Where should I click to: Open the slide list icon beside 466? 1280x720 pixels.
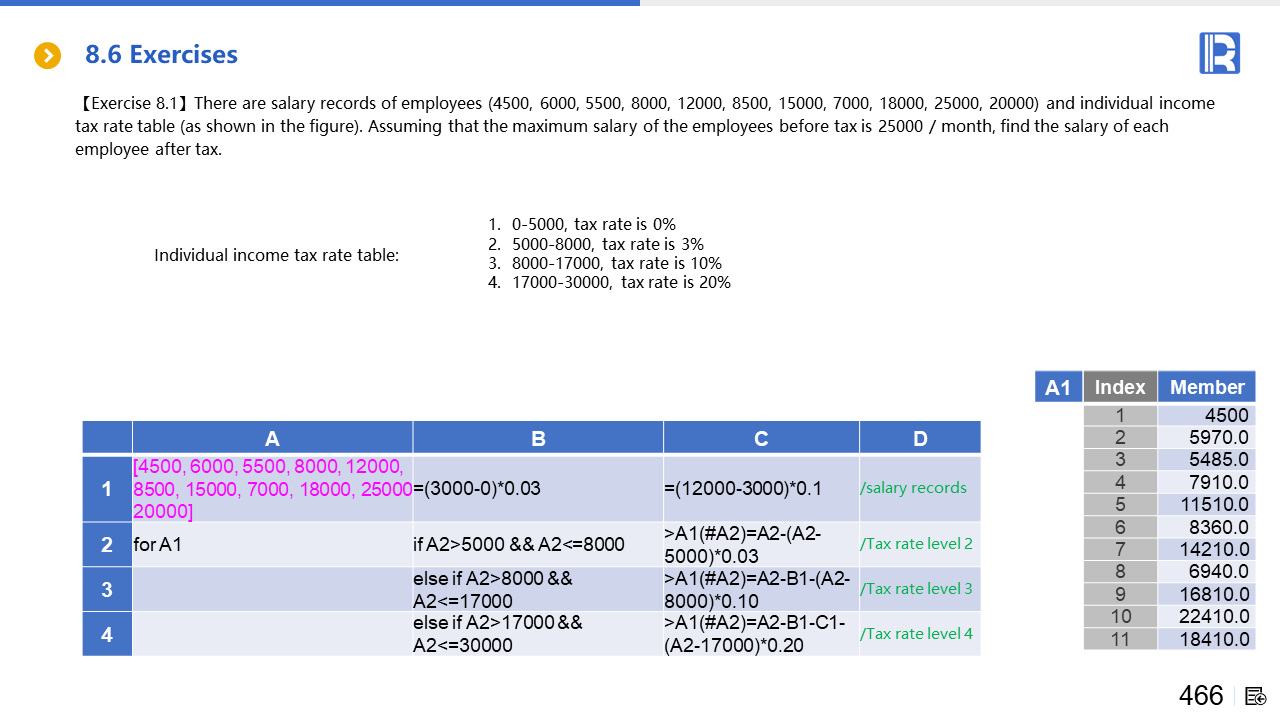[1256, 696]
